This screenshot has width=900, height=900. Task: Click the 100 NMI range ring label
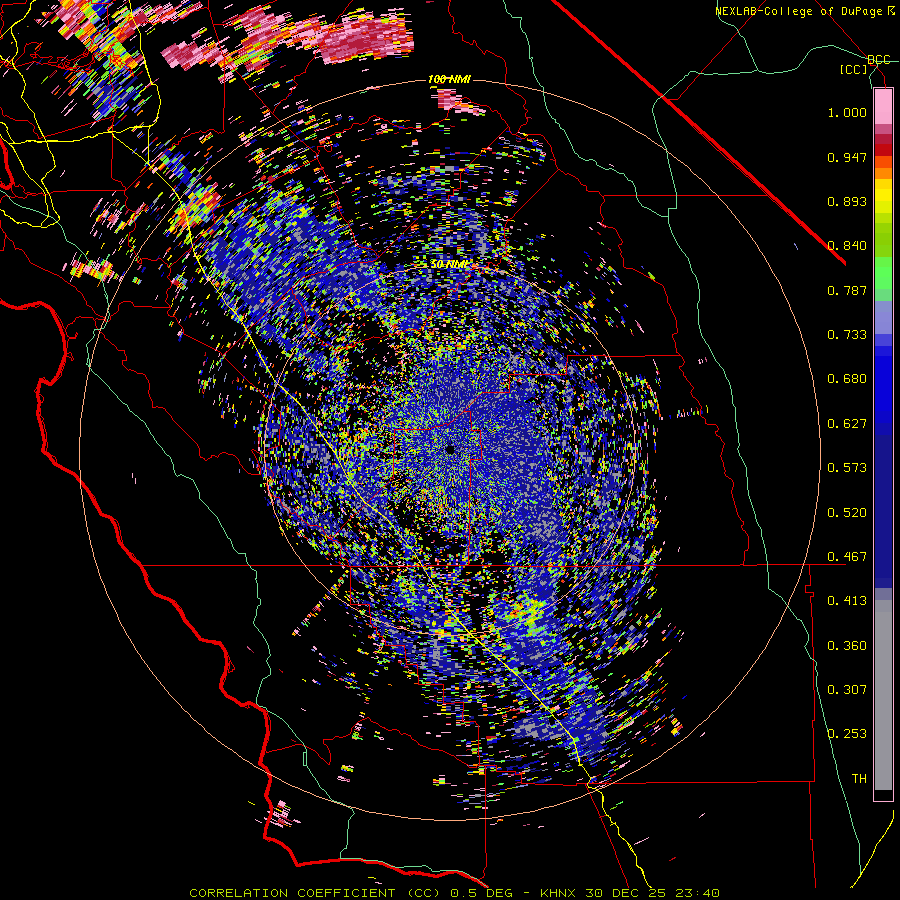click(449, 79)
